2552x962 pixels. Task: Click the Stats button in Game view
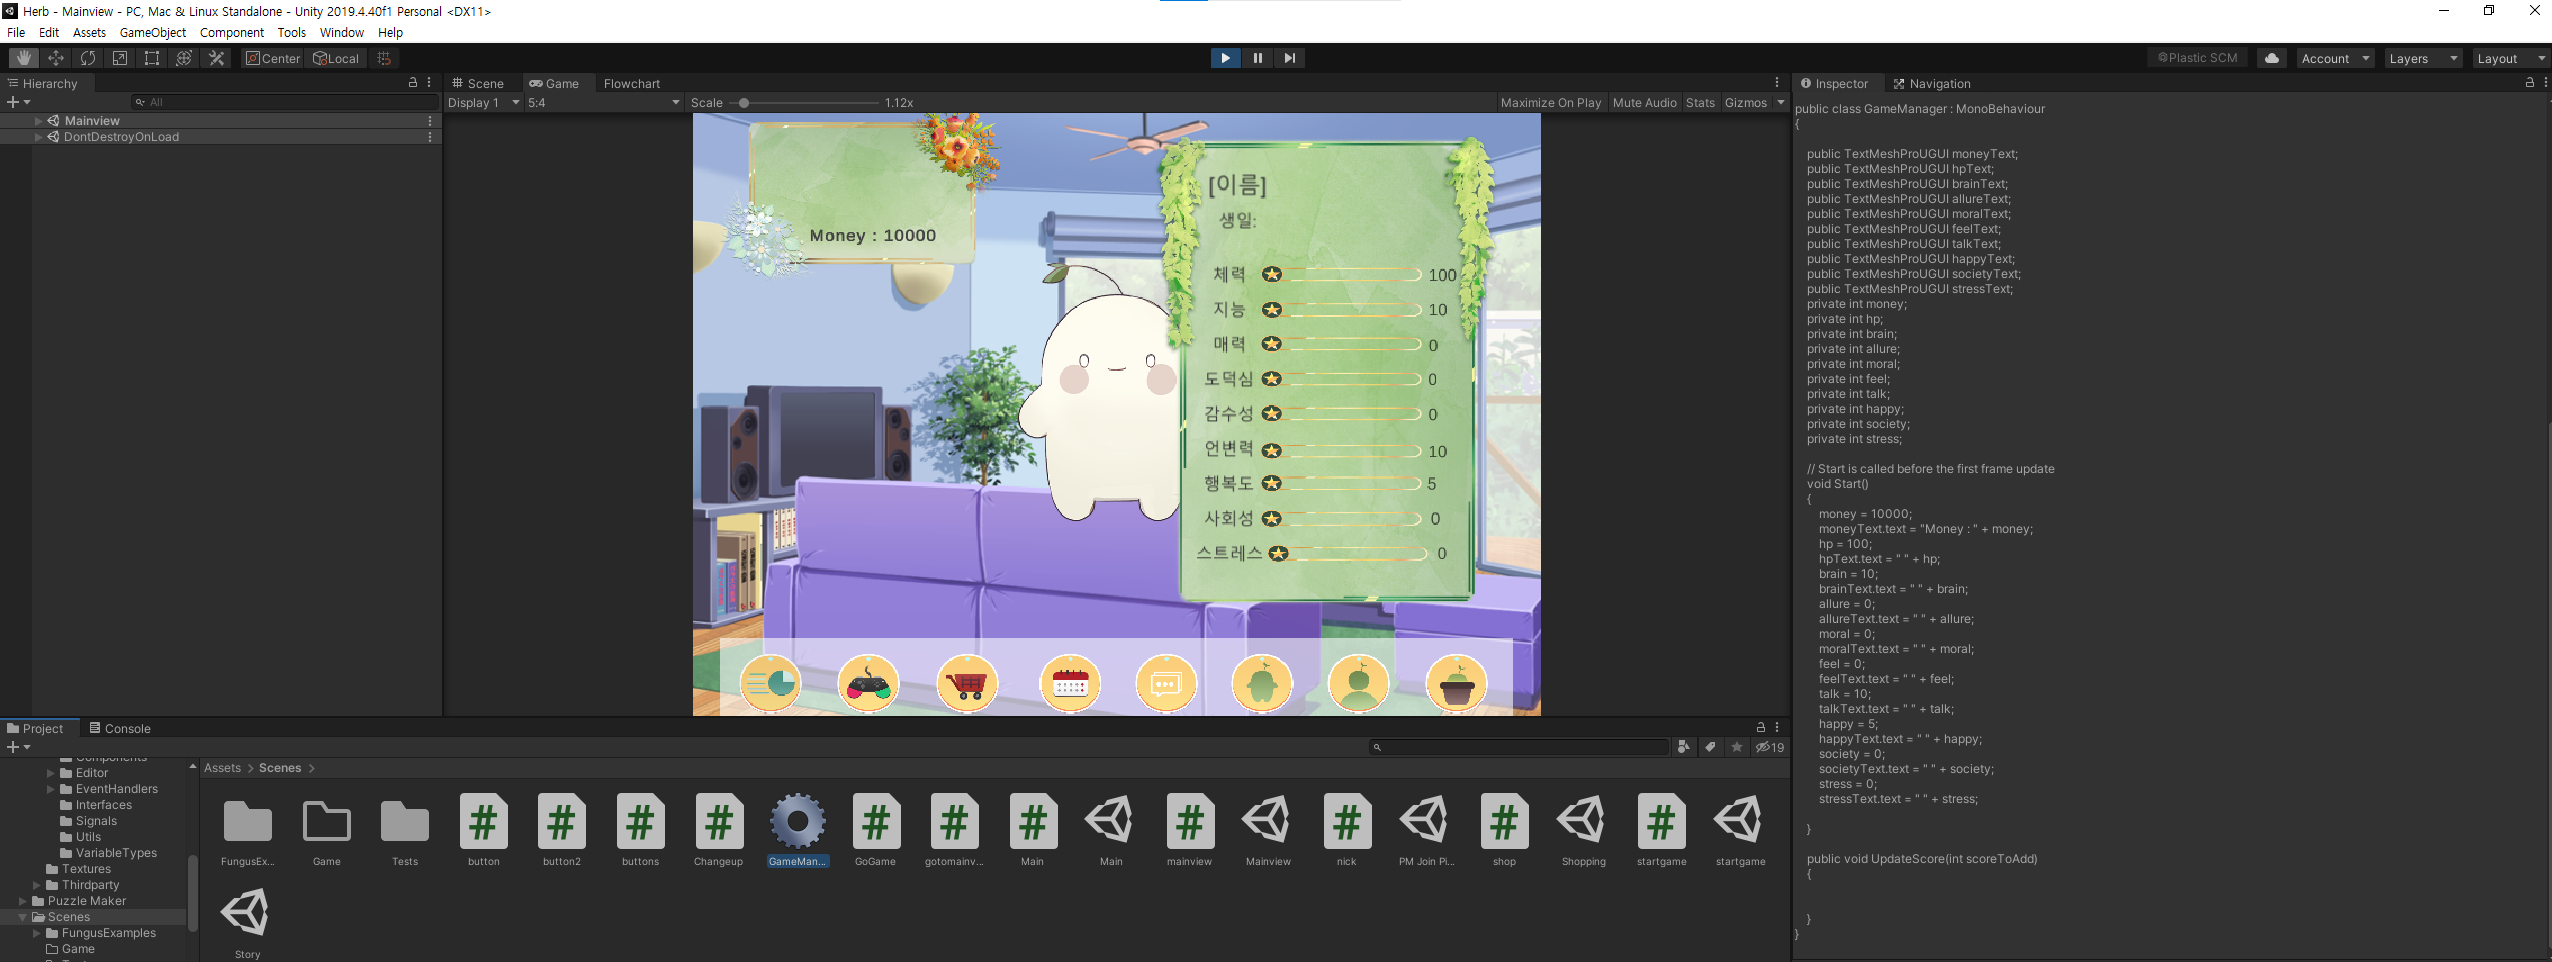(x=1699, y=102)
